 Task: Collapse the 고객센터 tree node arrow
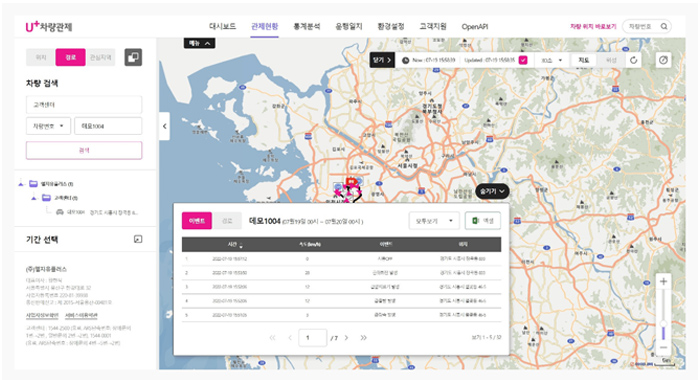pos(34,198)
